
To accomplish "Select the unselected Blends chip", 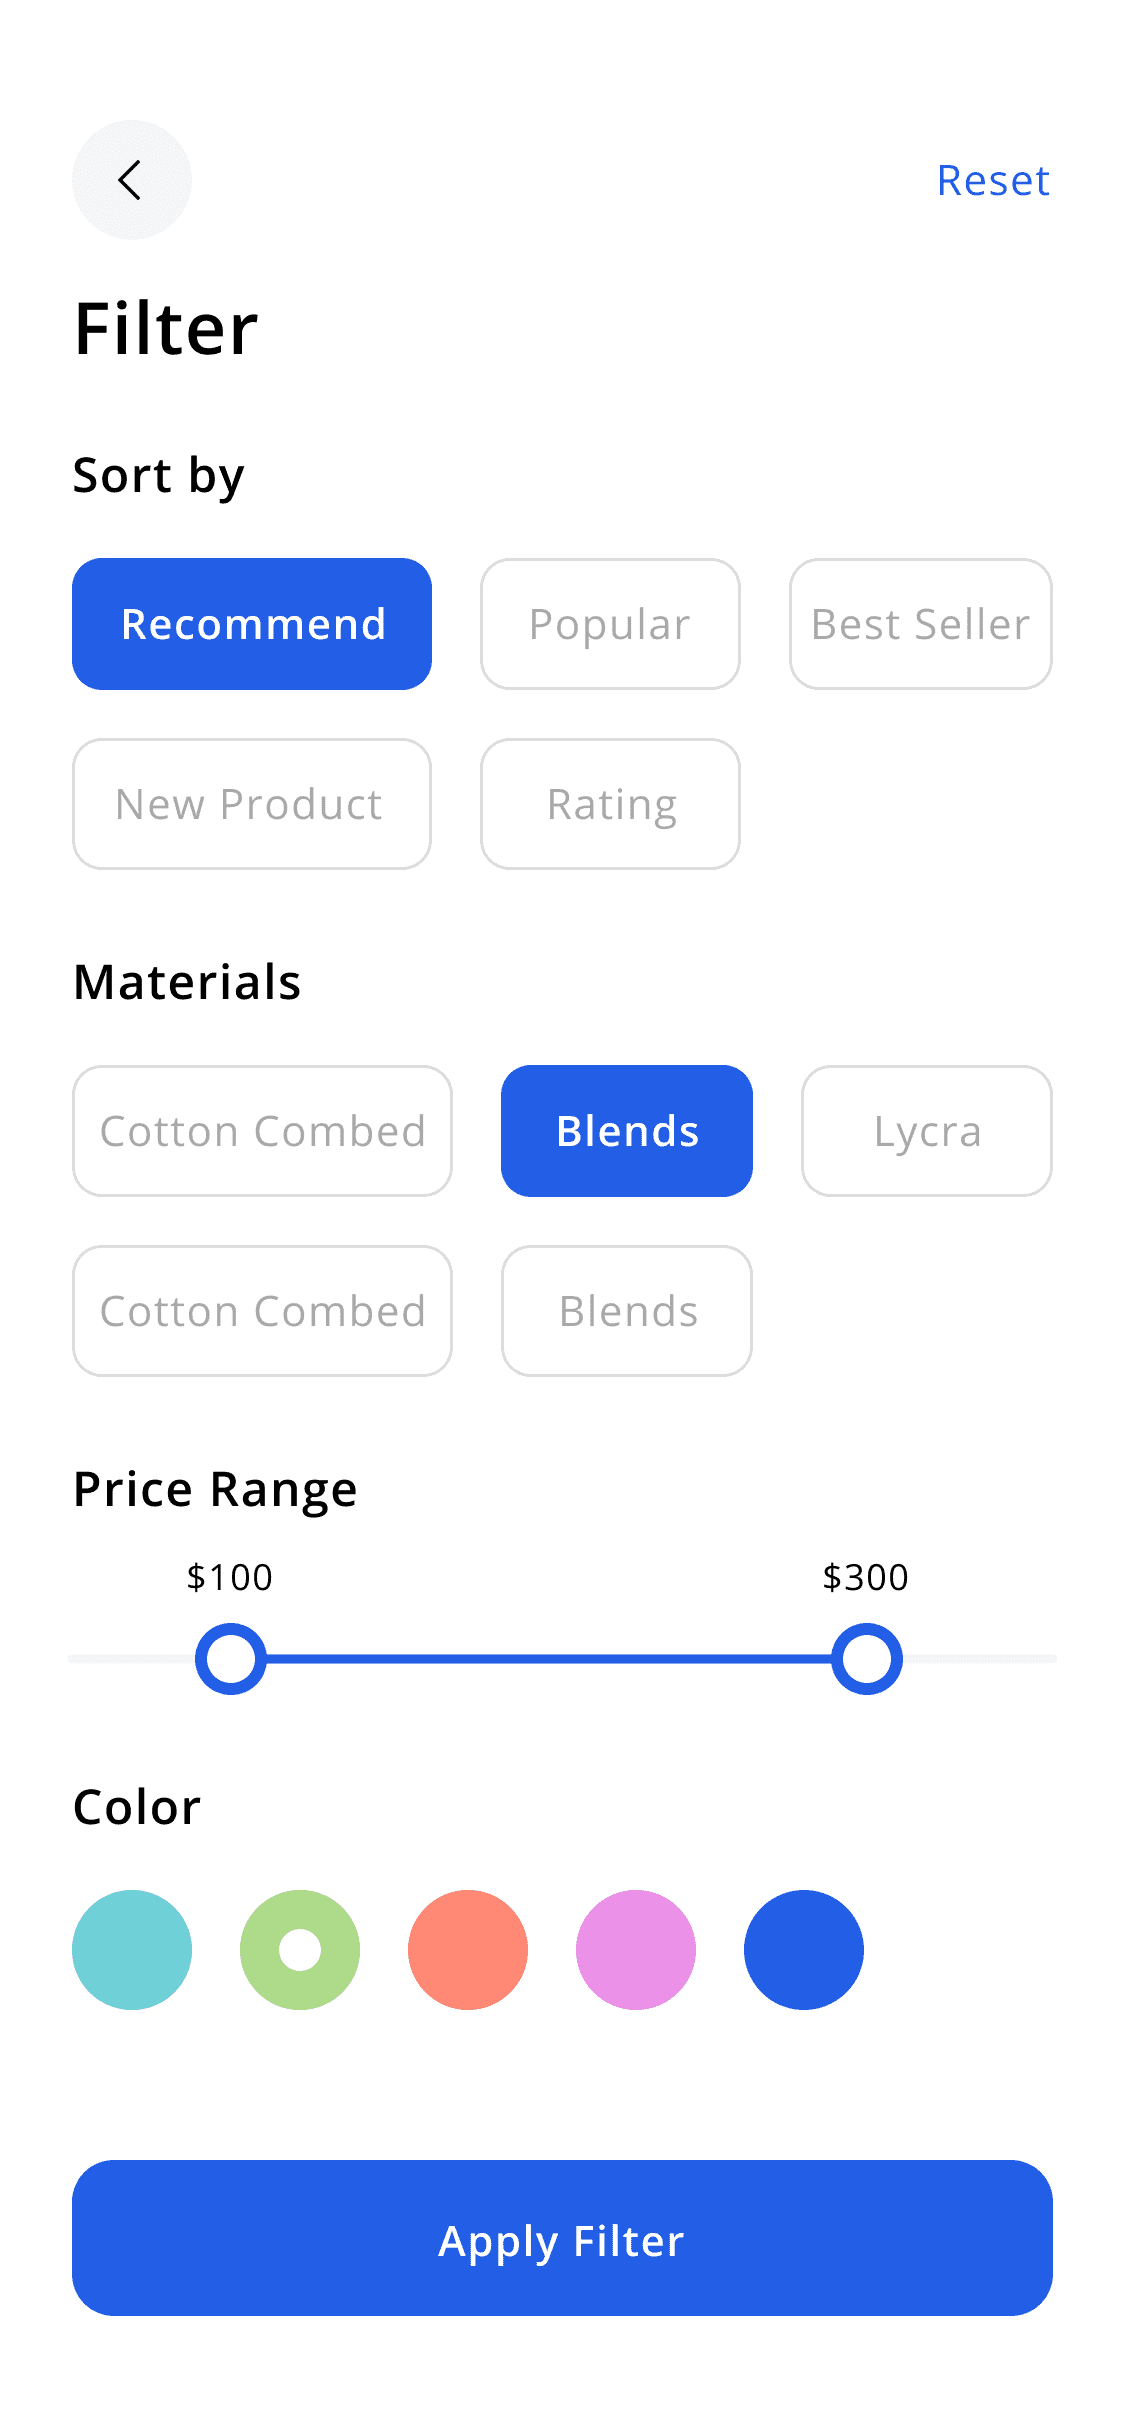I will pyautogui.click(x=627, y=1311).
